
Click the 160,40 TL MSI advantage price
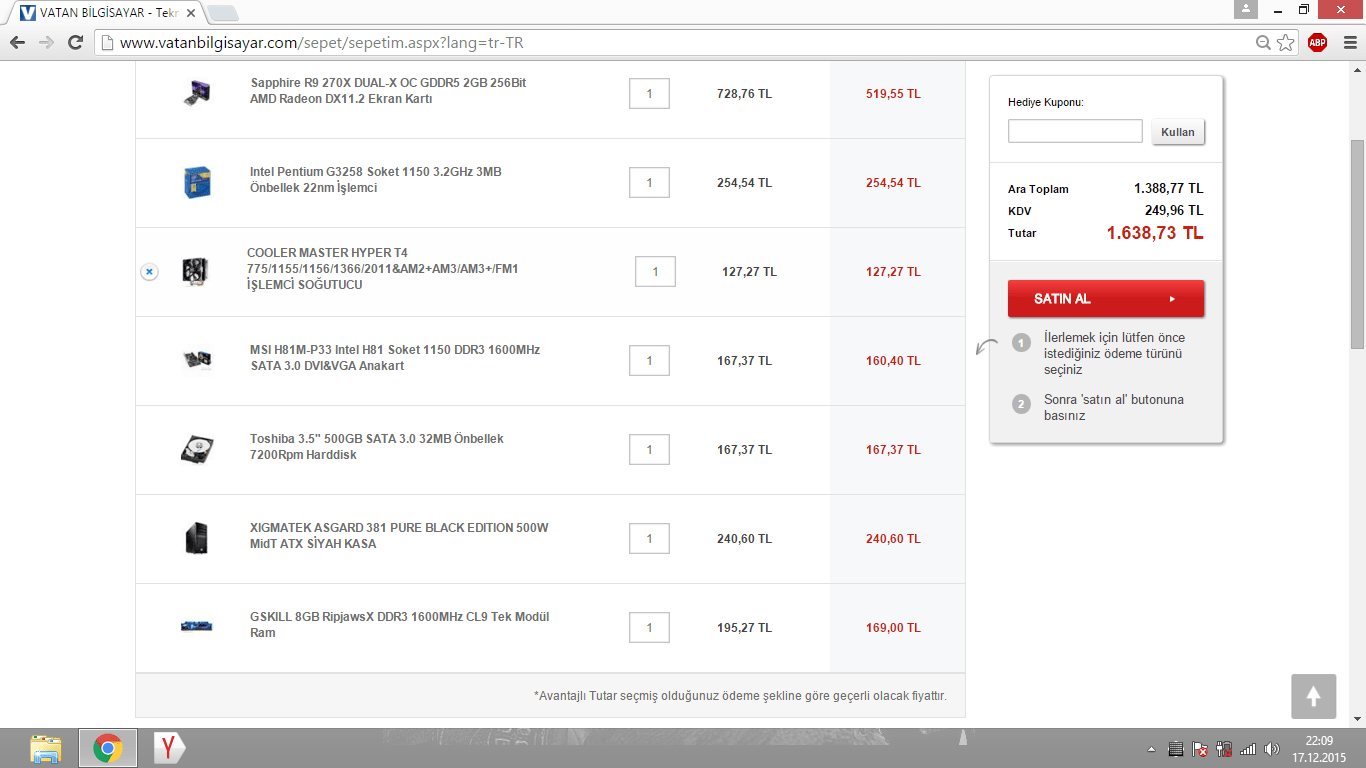pyautogui.click(x=893, y=361)
